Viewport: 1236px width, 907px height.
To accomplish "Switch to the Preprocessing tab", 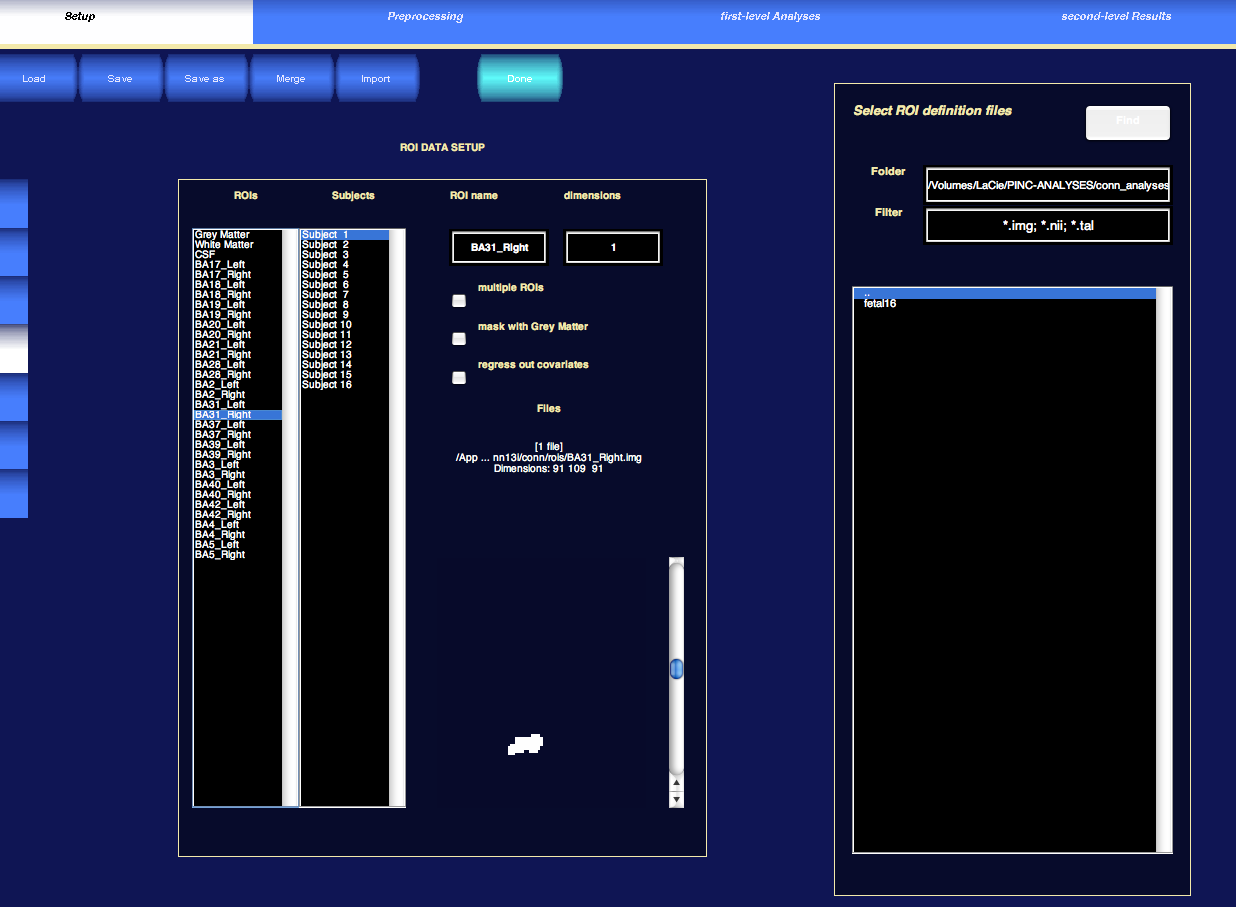I will click(425, 17).
